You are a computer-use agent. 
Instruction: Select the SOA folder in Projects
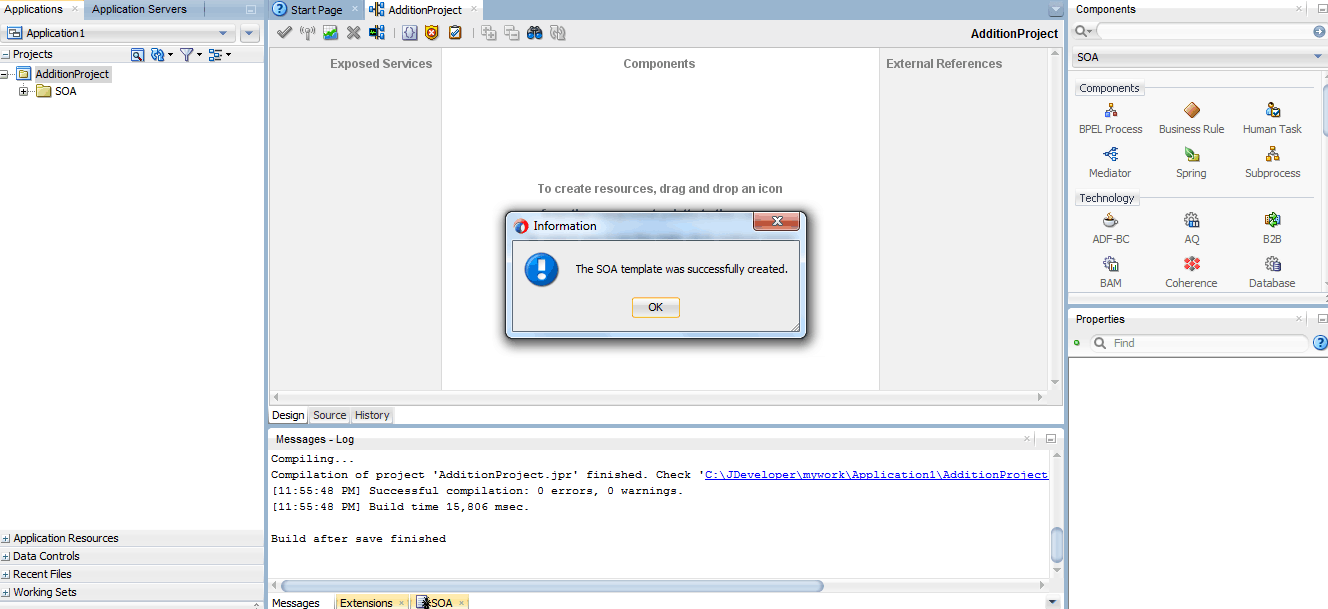[x=65, y=91]
